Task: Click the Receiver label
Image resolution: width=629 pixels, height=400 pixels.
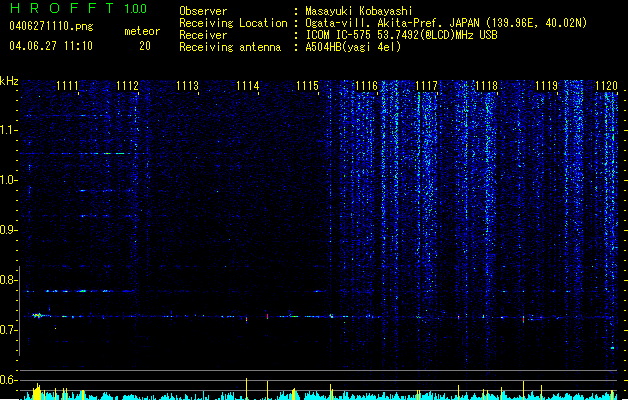Action: 203,35
